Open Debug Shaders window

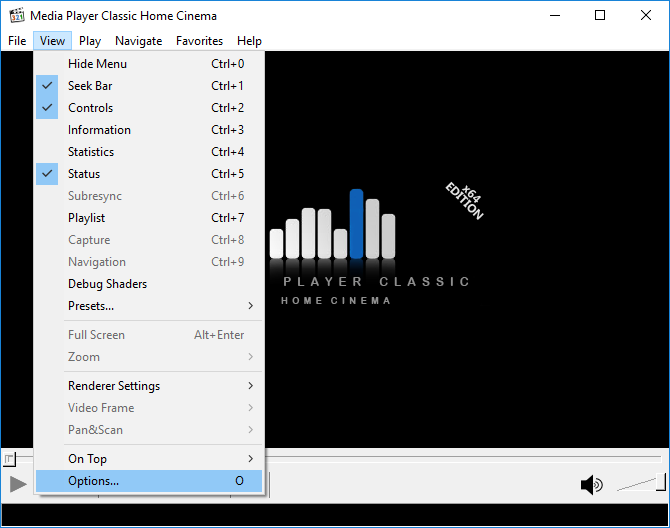[x=149, y=284]
